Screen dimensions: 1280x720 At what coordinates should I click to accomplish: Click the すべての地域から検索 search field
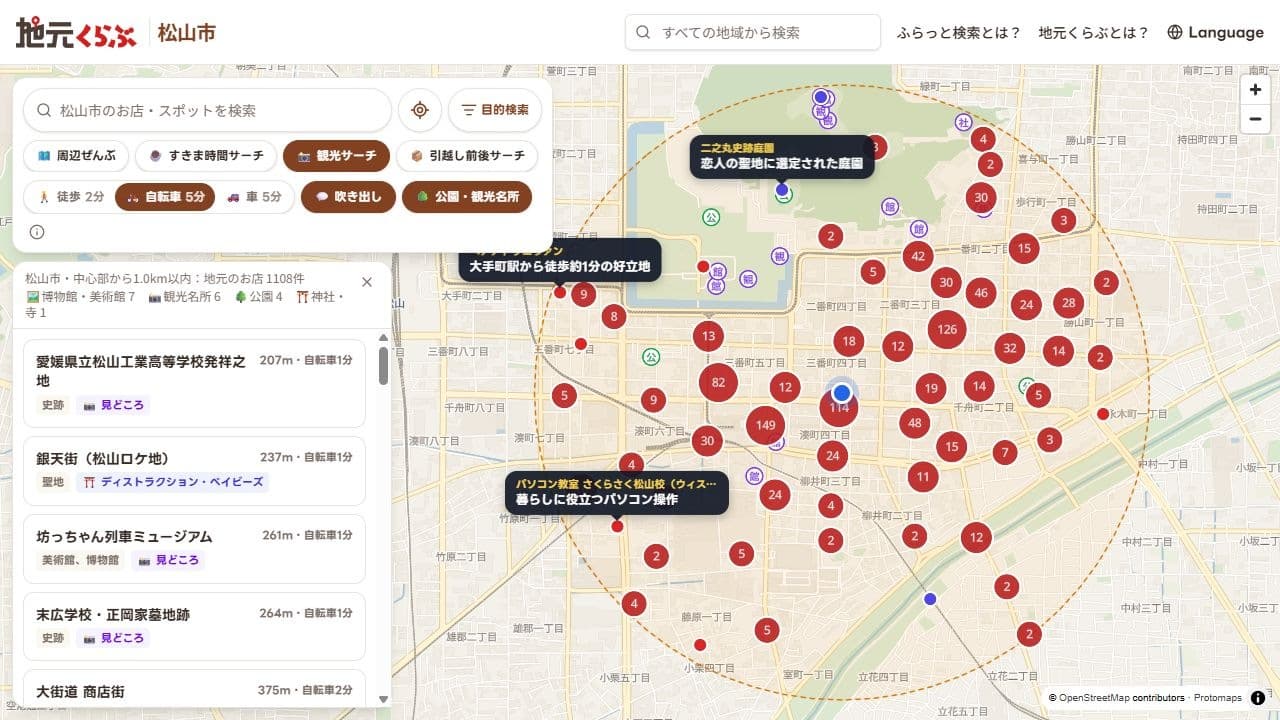point(753,32)
